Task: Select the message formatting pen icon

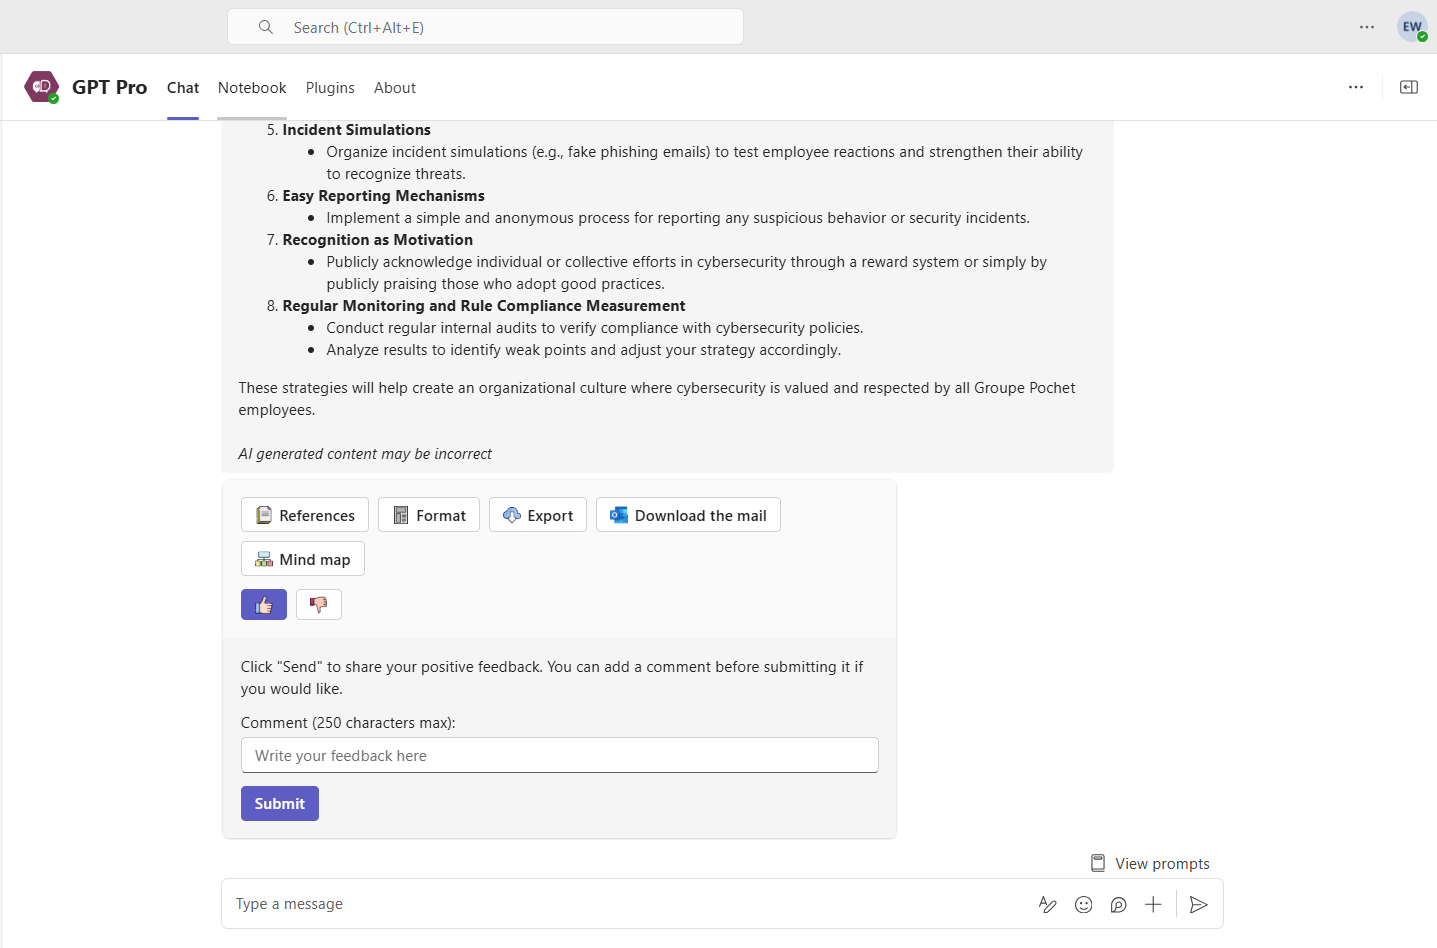Action: point(1047,904)
